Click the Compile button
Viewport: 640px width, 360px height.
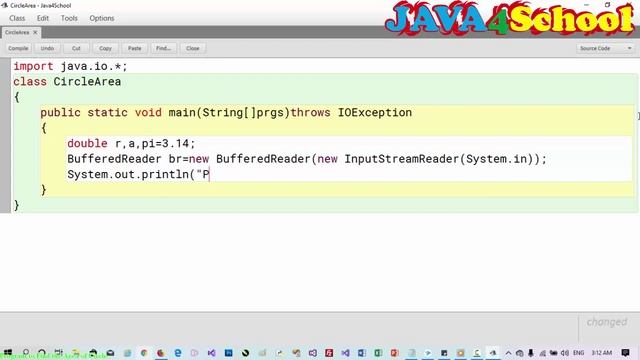[18, 48]
